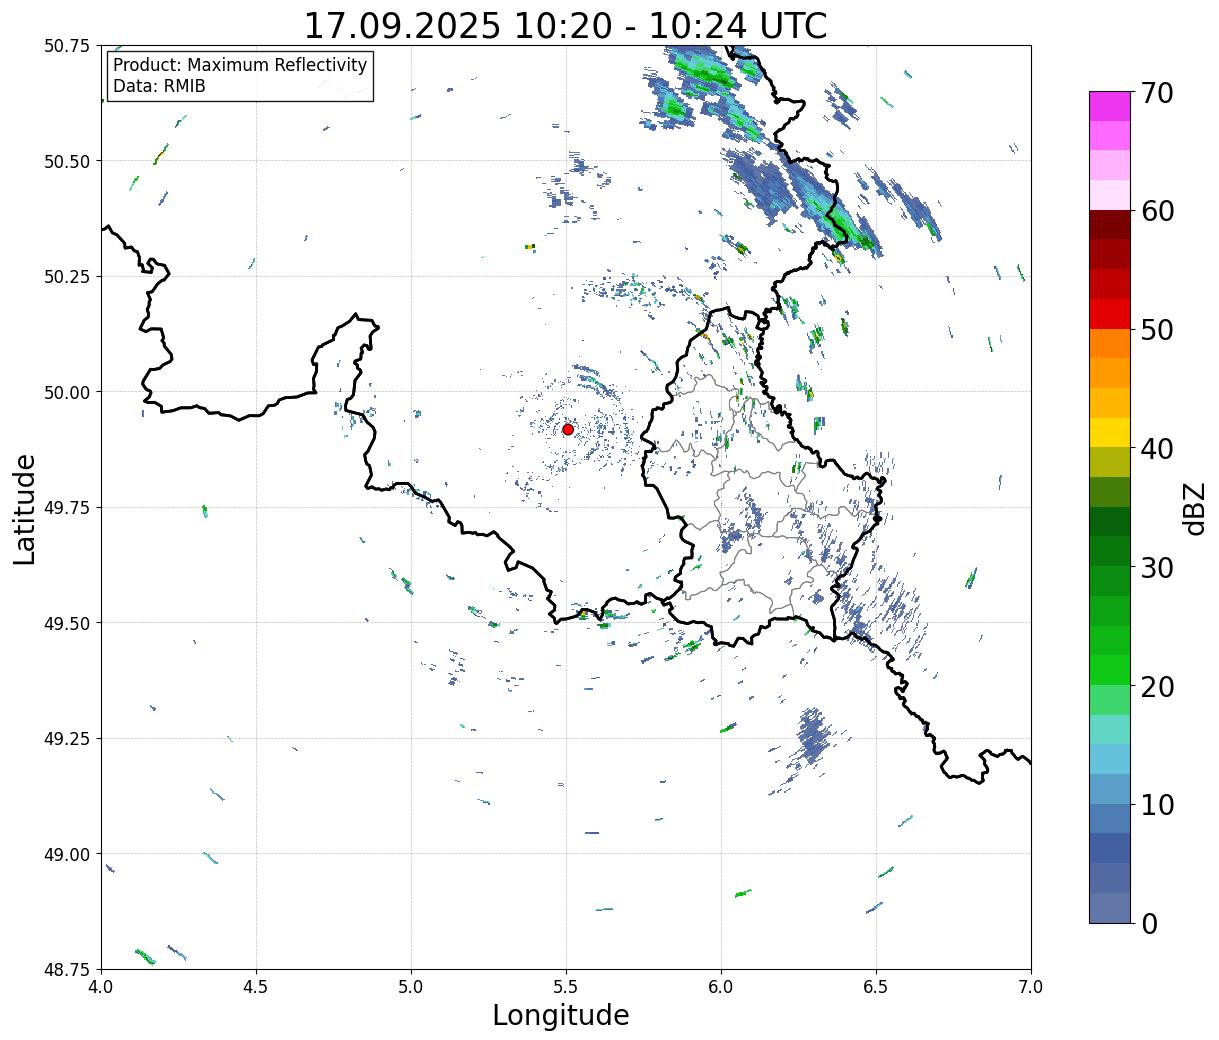1219x1040 pixels.
Task: Pick the yellow colorbar swatch at 40
Action: click(x=1110, y=433)
